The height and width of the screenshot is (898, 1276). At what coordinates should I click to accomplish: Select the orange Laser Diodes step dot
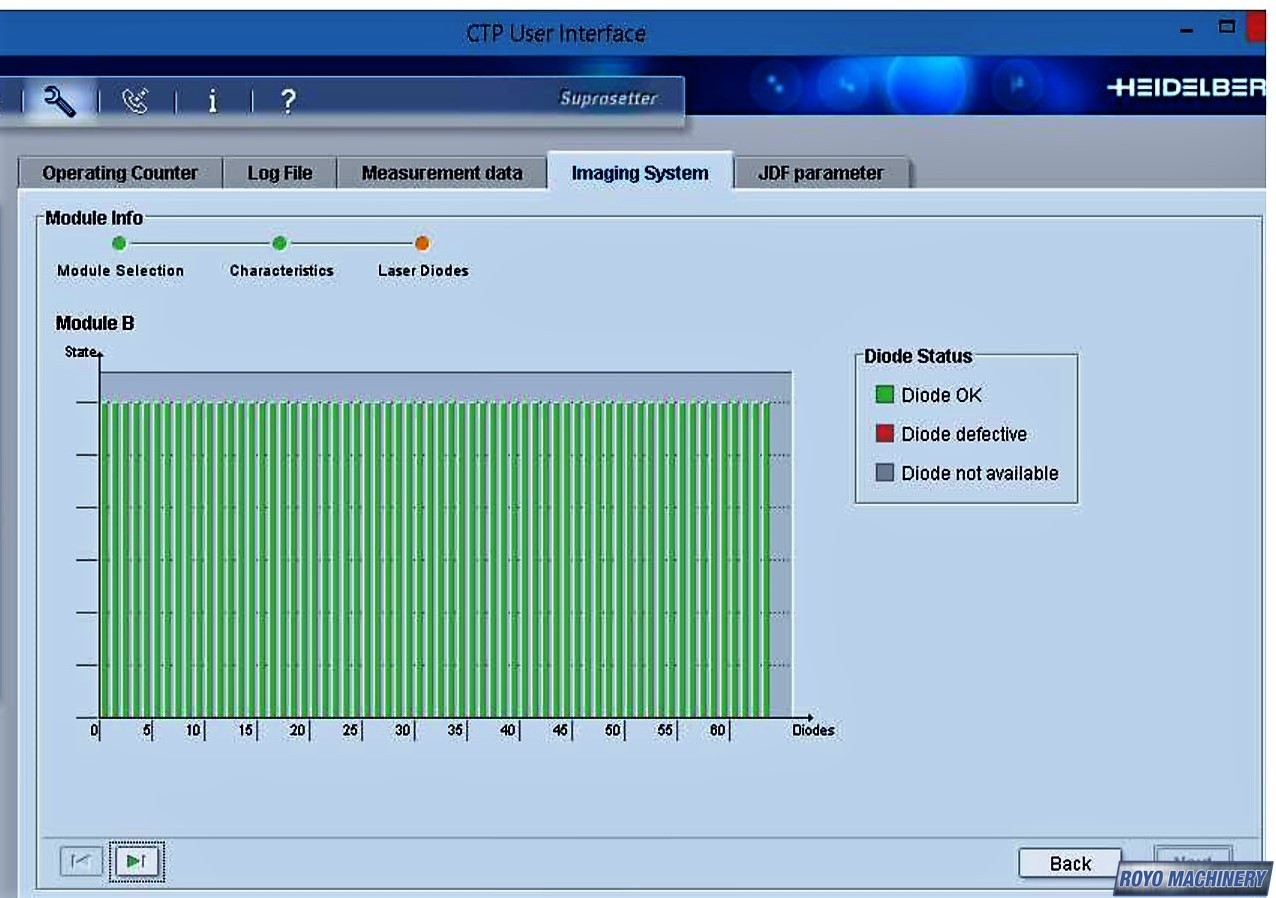(x=422, y=243)
